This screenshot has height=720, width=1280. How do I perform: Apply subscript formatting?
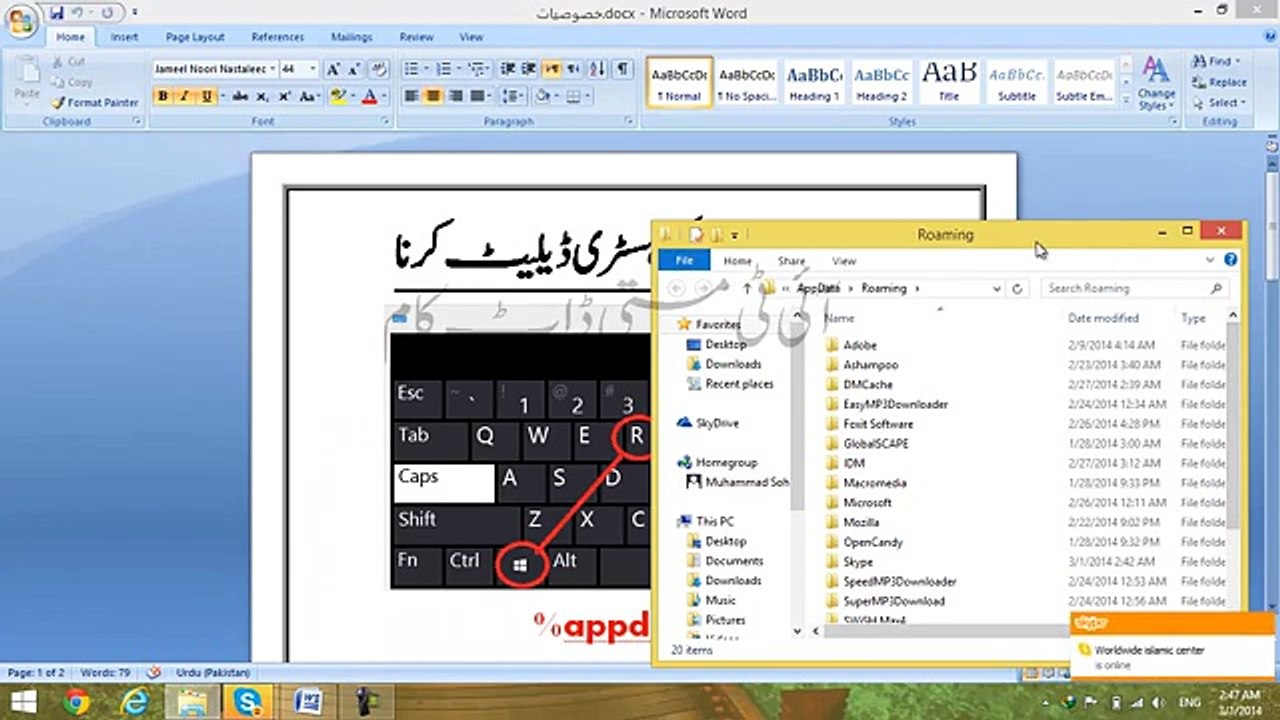[x=263, y=97]
